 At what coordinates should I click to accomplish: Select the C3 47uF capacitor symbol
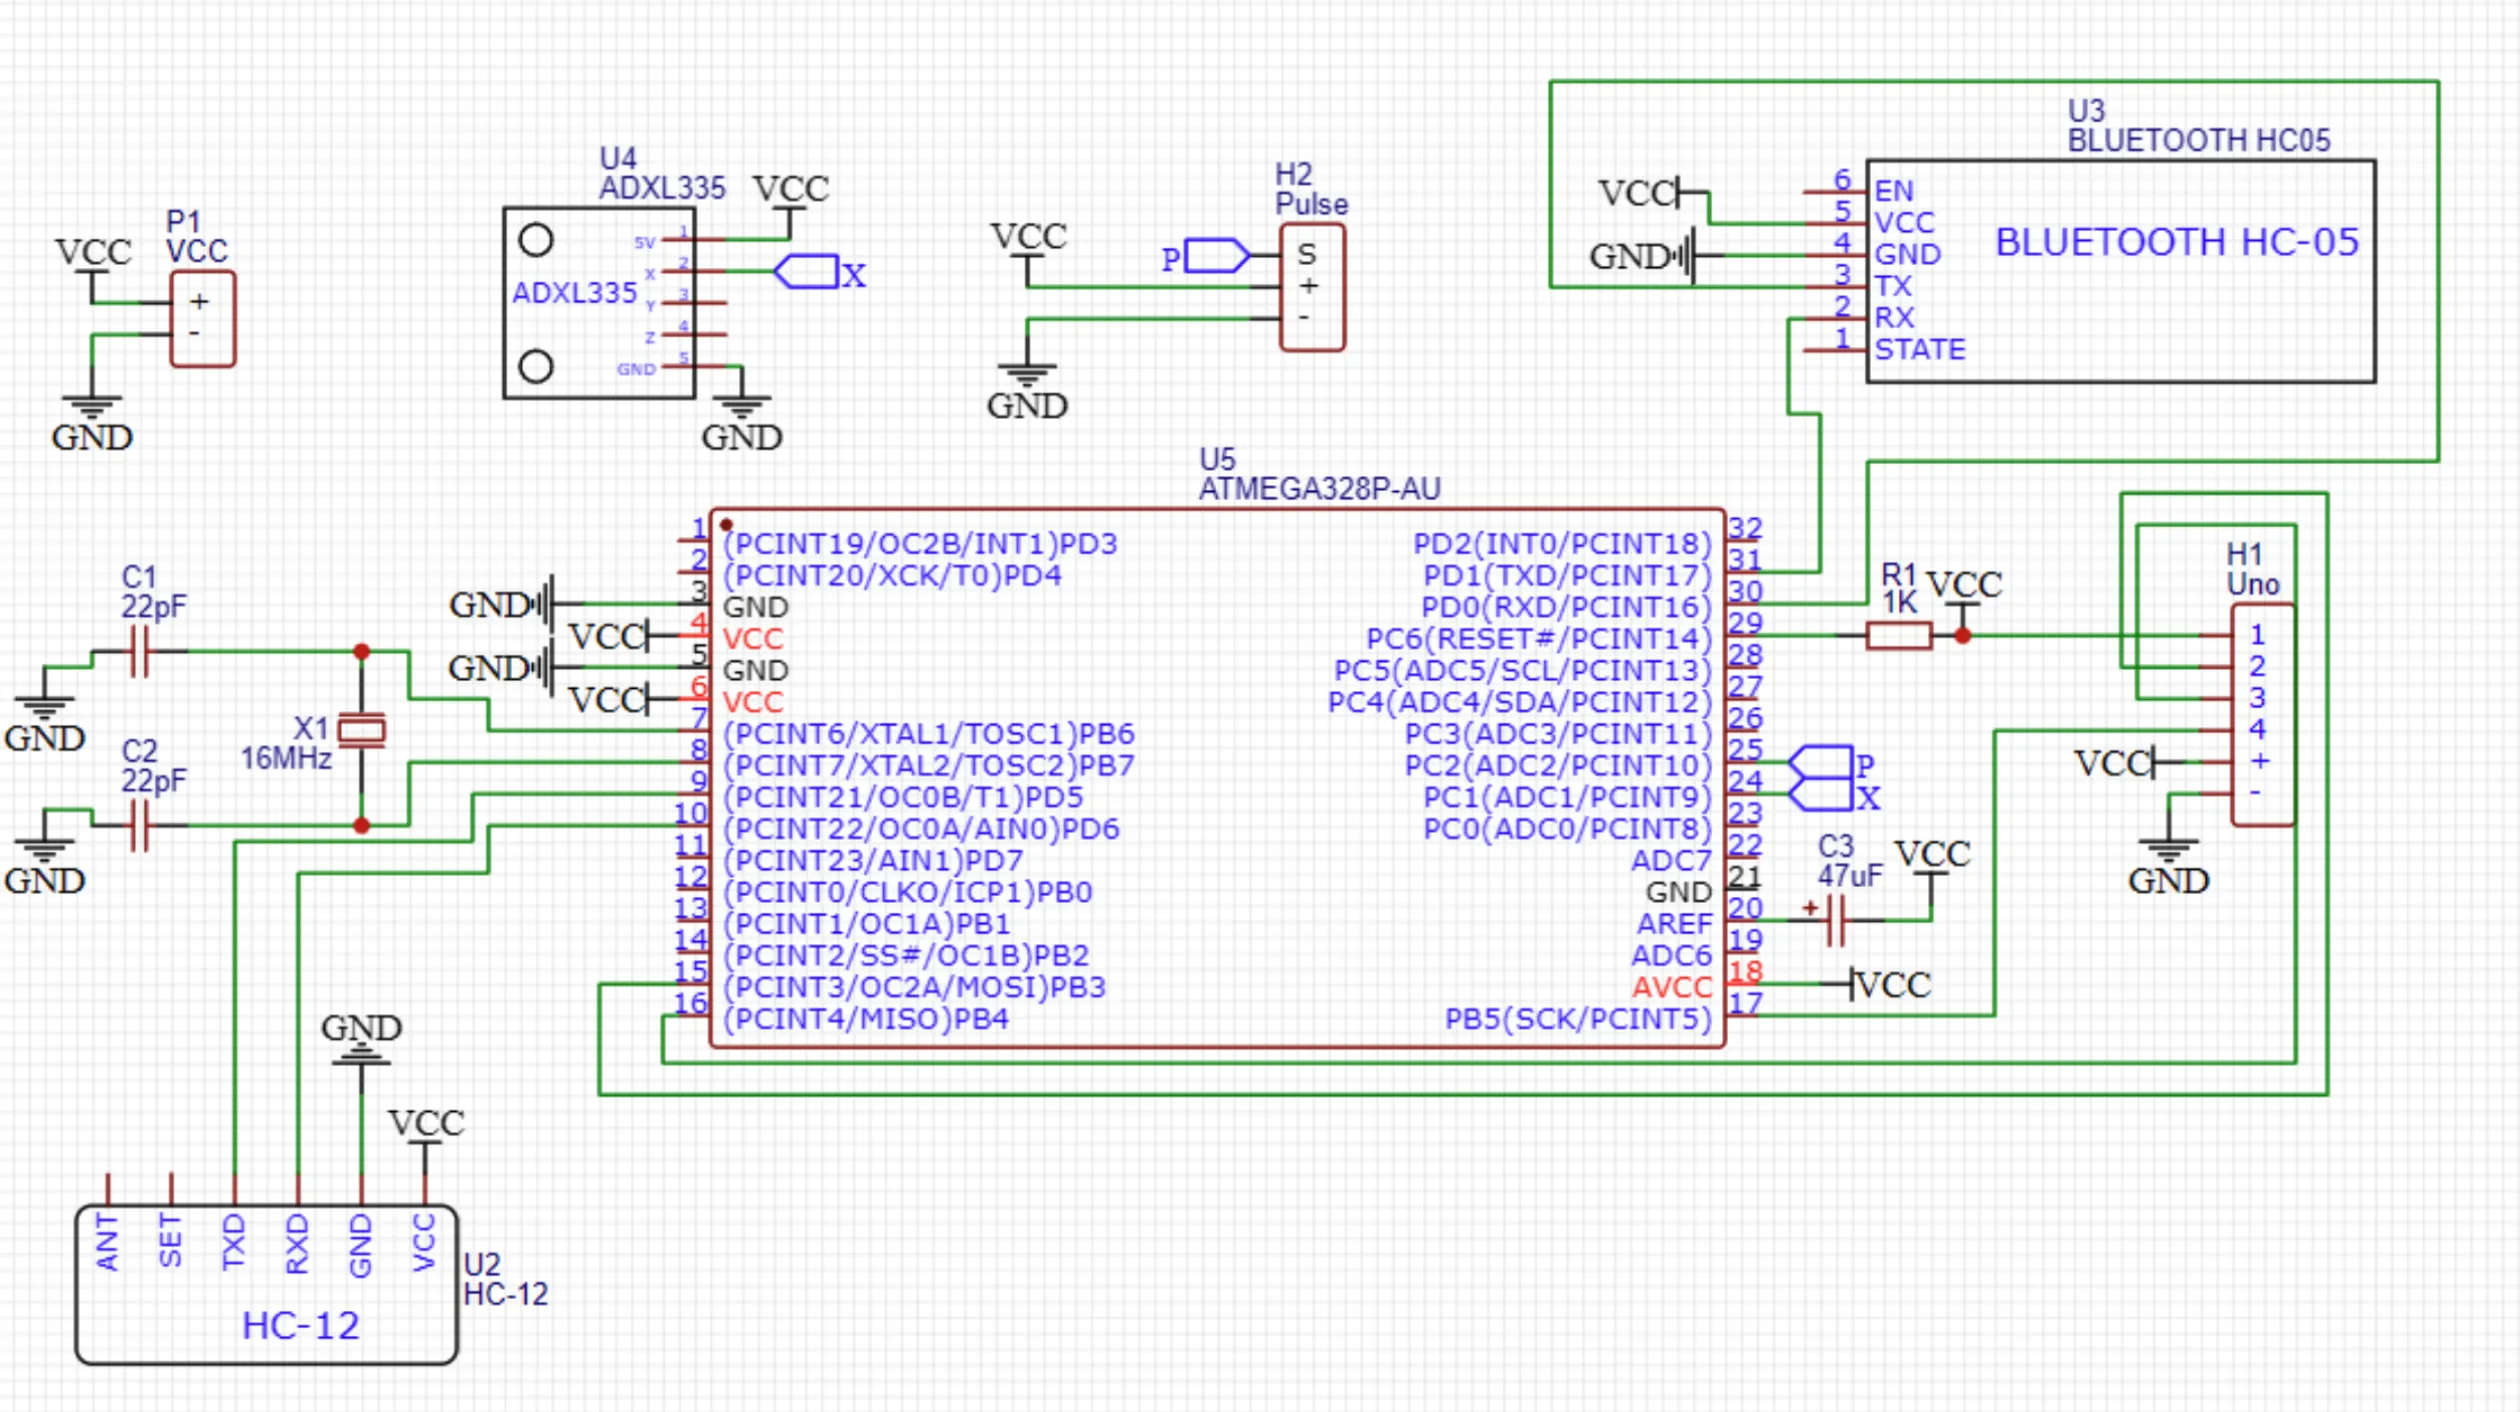(1835, 920)
